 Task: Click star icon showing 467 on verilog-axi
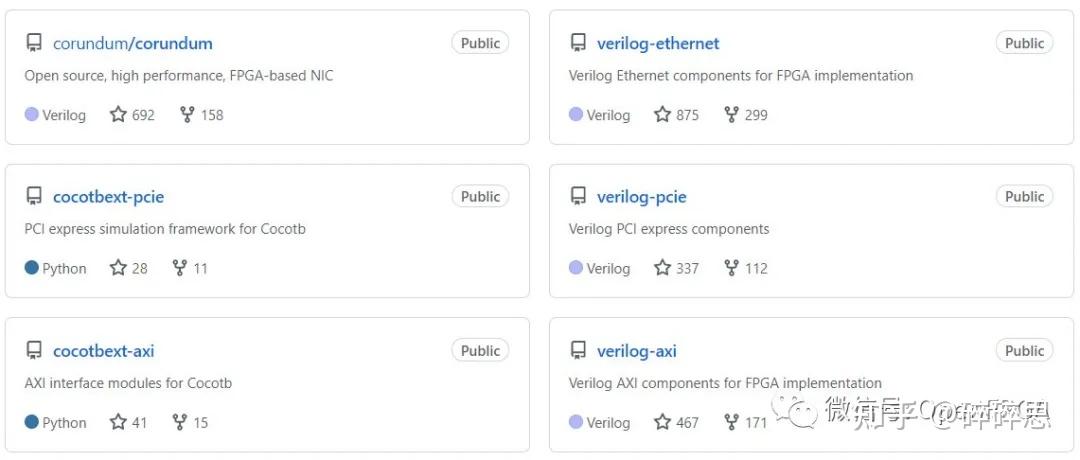pos(662,422)
